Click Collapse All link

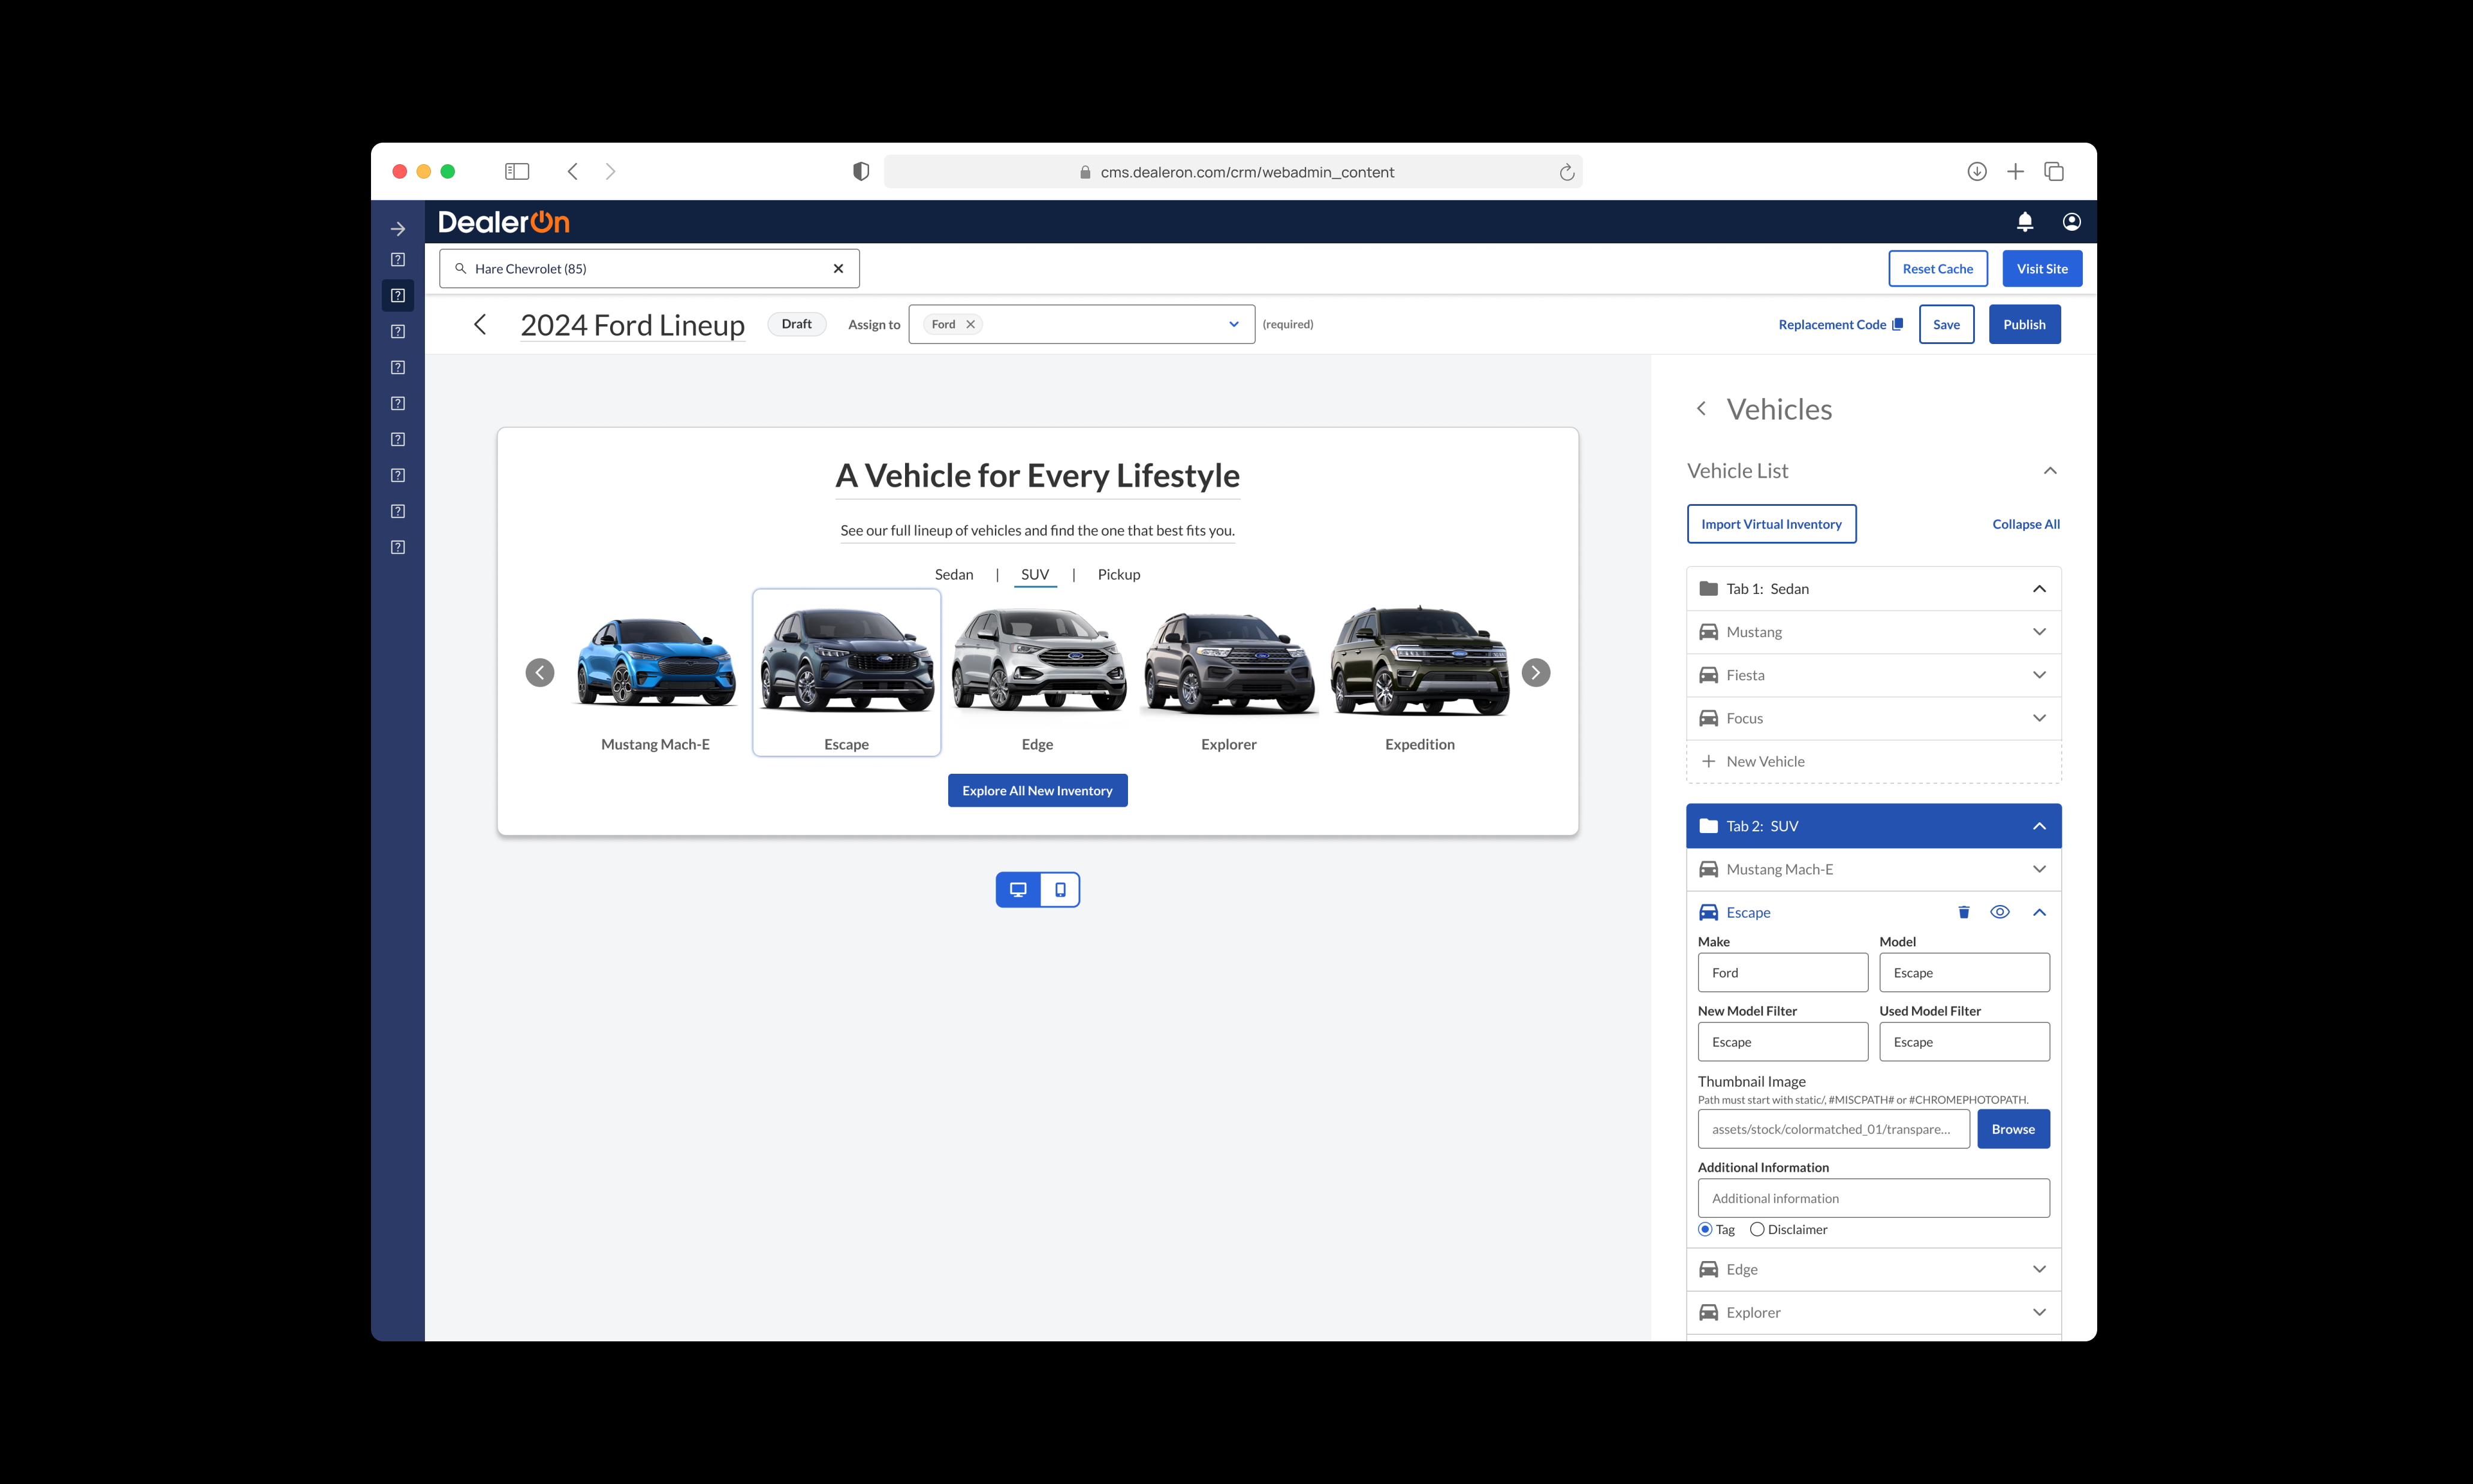[x=2026, y=524]
